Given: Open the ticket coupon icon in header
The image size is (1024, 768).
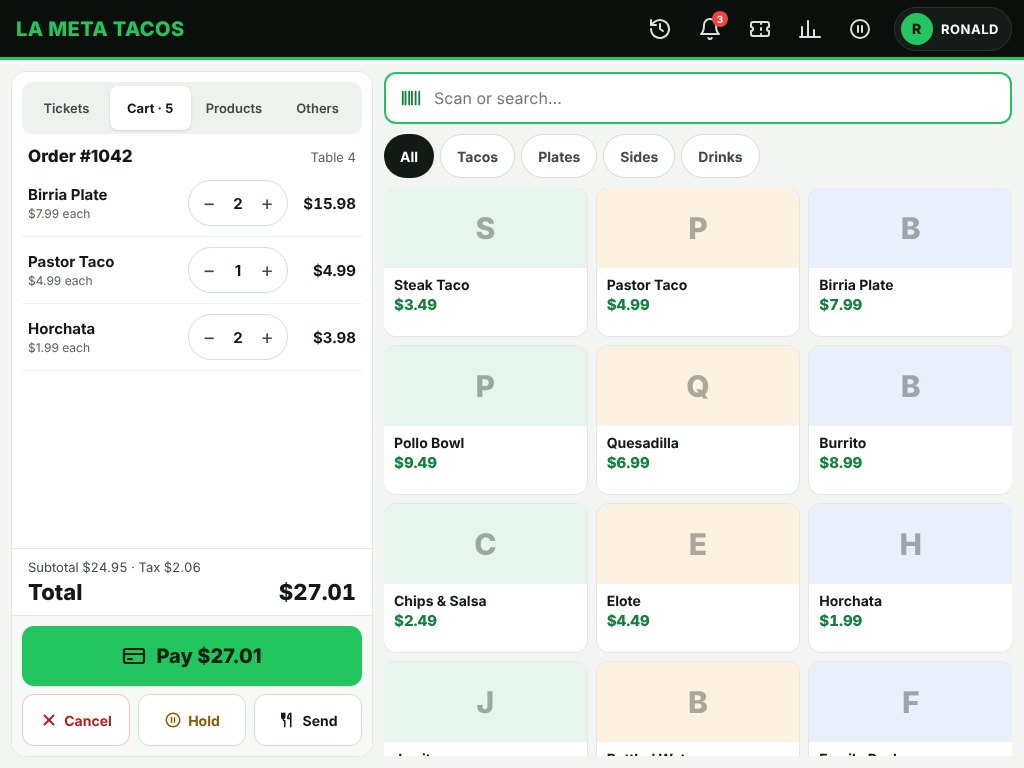Looking at the screenshot, I should point(760,29).
